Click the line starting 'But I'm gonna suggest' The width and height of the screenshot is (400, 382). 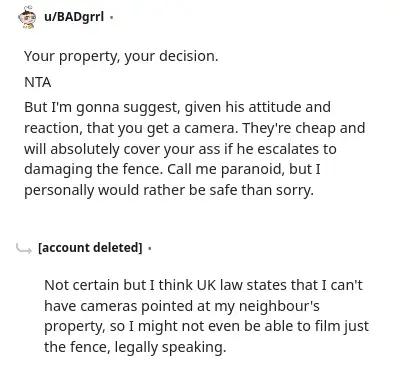point(177,108)
